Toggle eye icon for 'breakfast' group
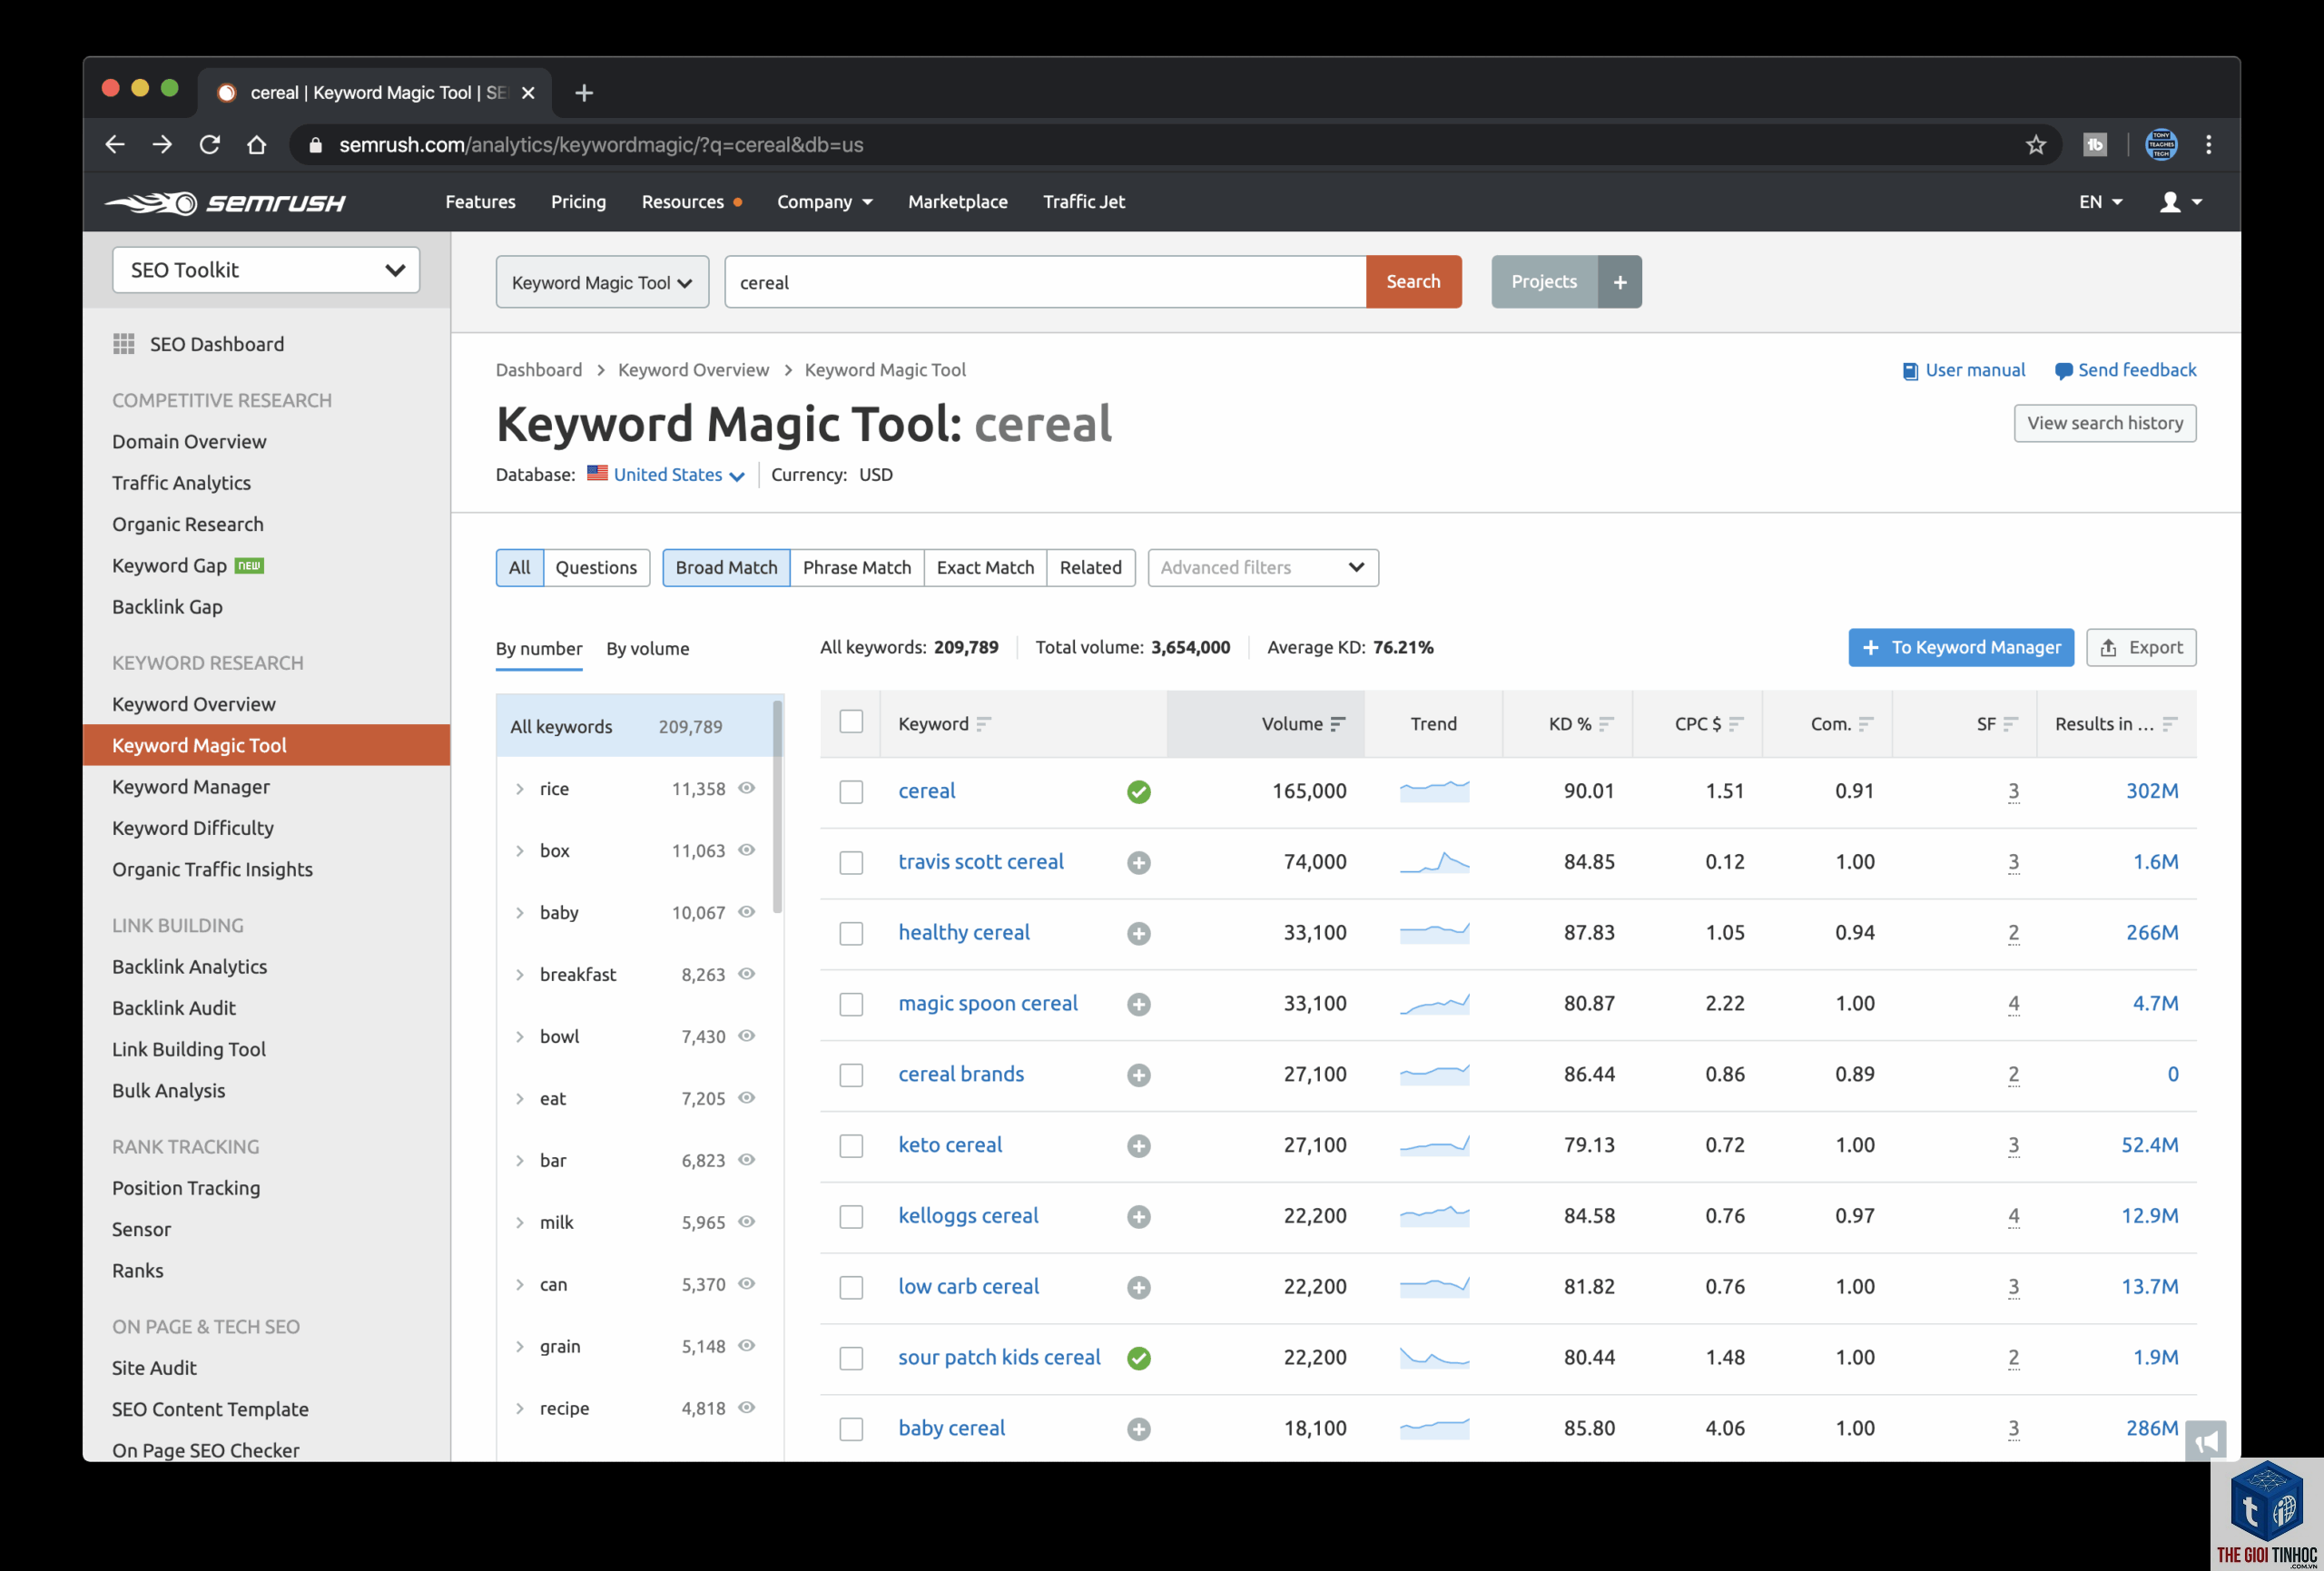 746,974
